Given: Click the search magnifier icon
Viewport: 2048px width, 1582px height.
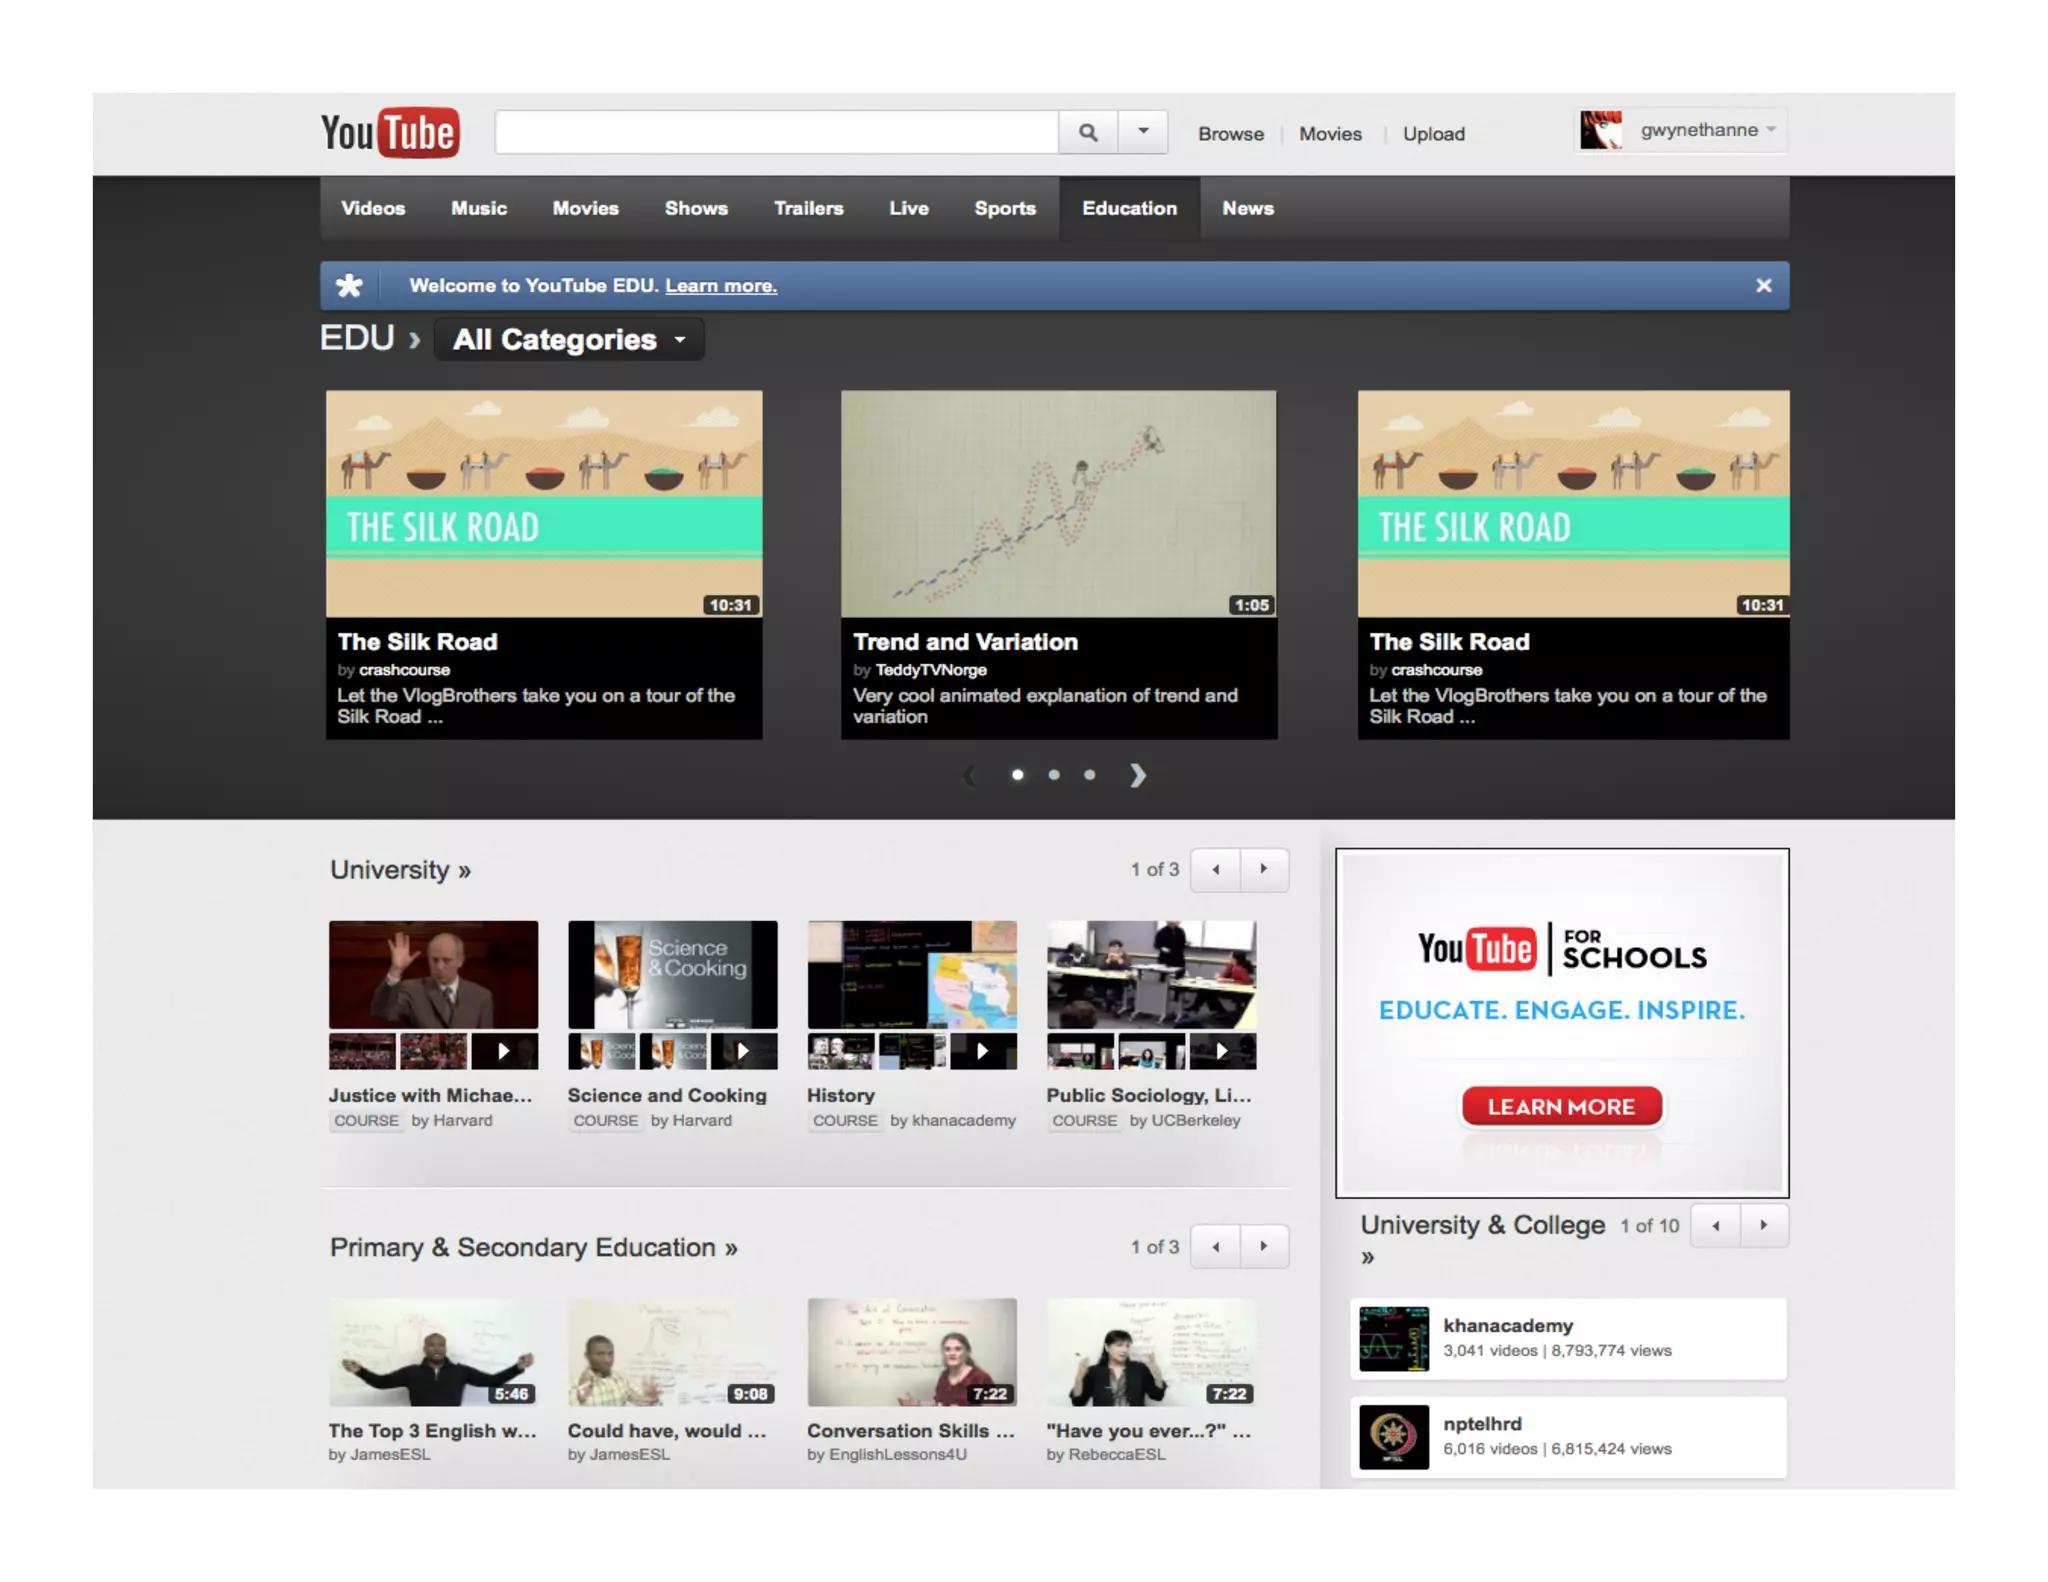Looking at the screenshot, I should (x=1087, y=133).
